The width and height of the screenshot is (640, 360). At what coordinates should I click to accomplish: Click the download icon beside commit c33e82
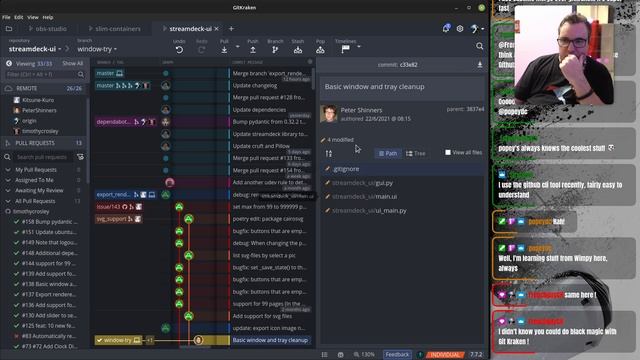click(480, 64)
